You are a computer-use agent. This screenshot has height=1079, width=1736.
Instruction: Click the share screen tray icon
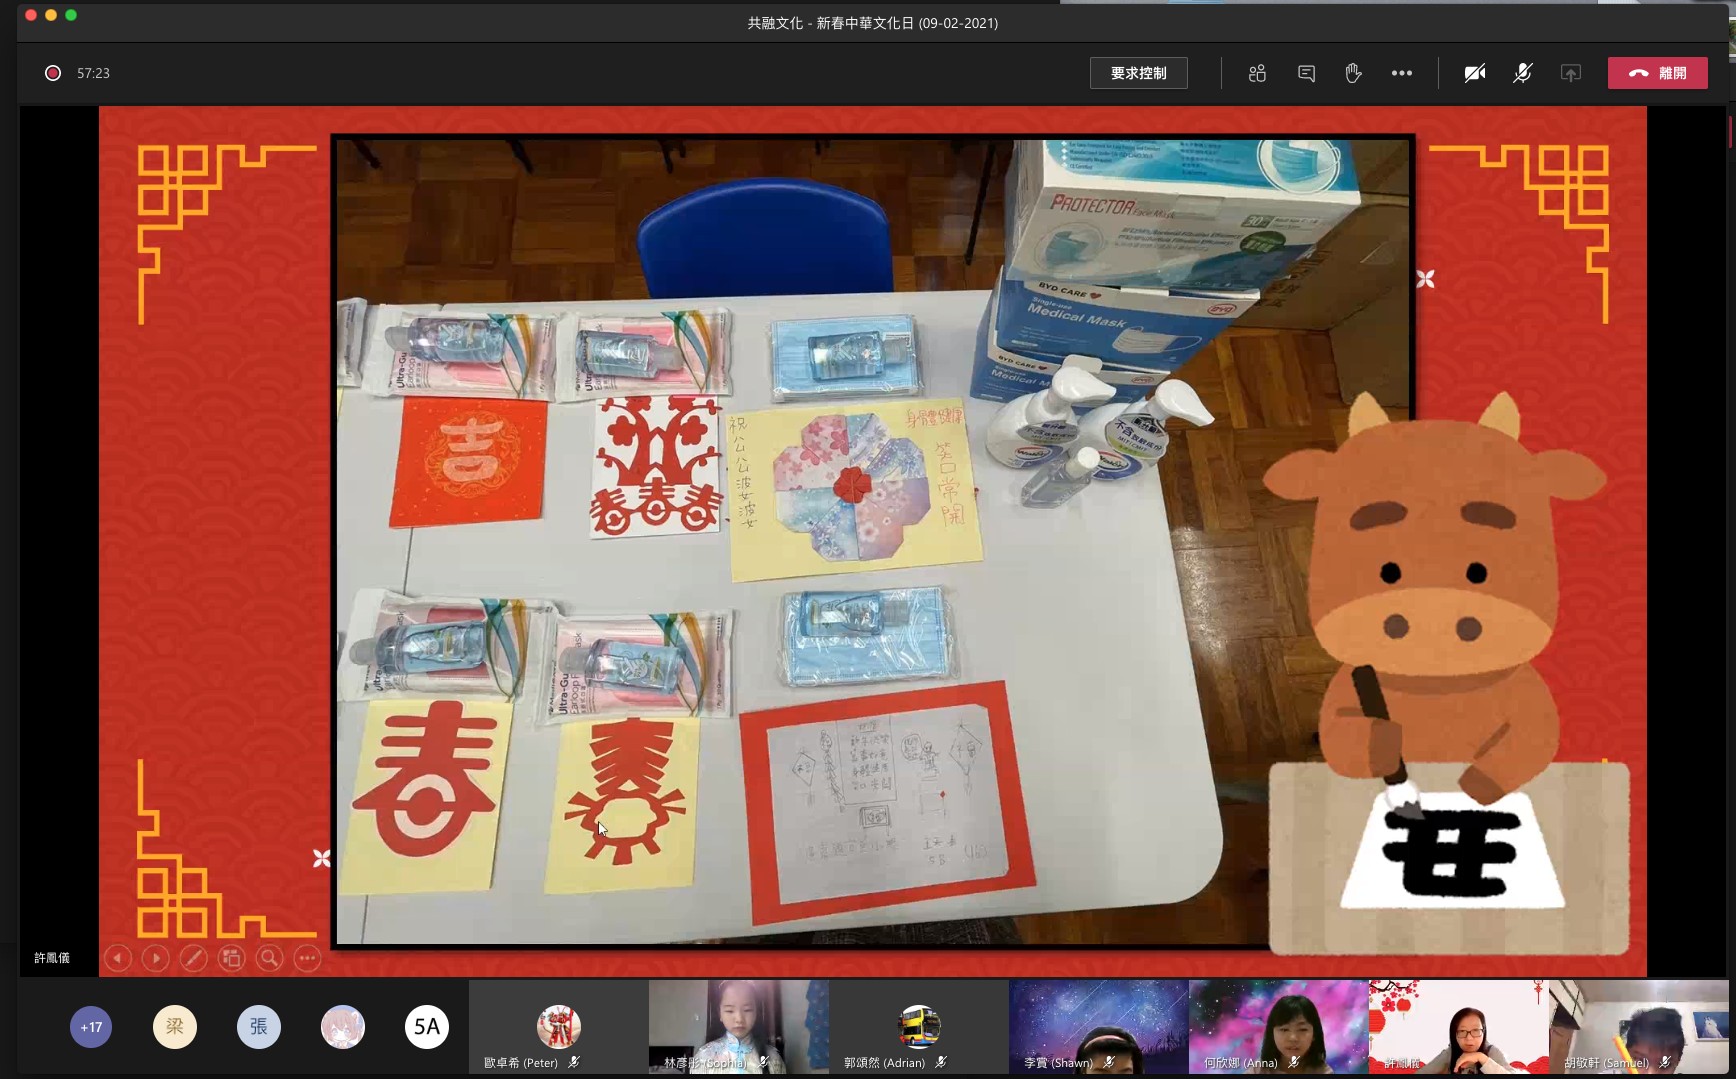click(x=1571, y=73)
